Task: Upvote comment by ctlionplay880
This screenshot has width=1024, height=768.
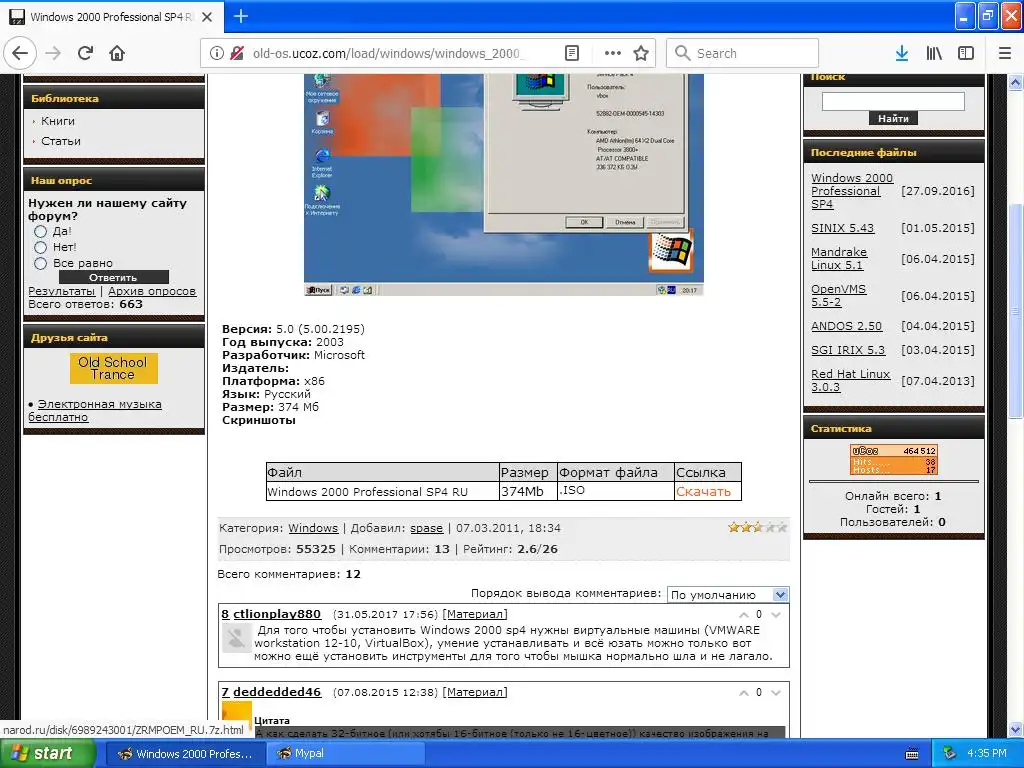Action: (x=744, y=615)
